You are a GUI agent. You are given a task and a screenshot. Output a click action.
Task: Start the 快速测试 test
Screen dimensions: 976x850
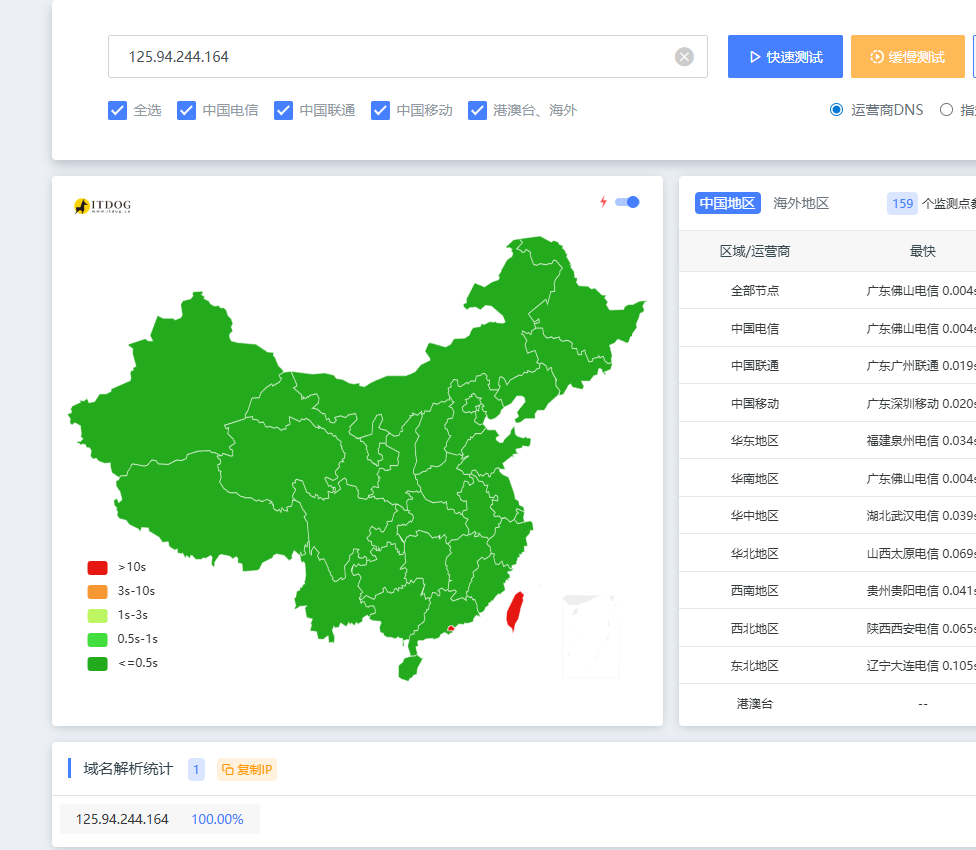(x=785, y=57)
